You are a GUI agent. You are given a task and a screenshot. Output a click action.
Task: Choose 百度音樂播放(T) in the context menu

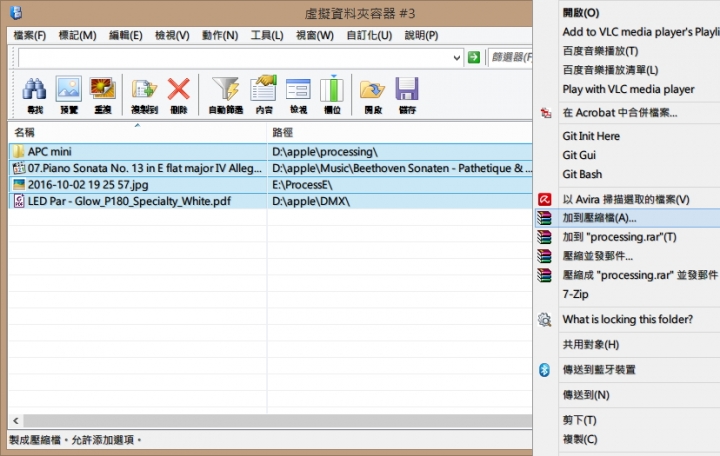(x=600, y=51)
